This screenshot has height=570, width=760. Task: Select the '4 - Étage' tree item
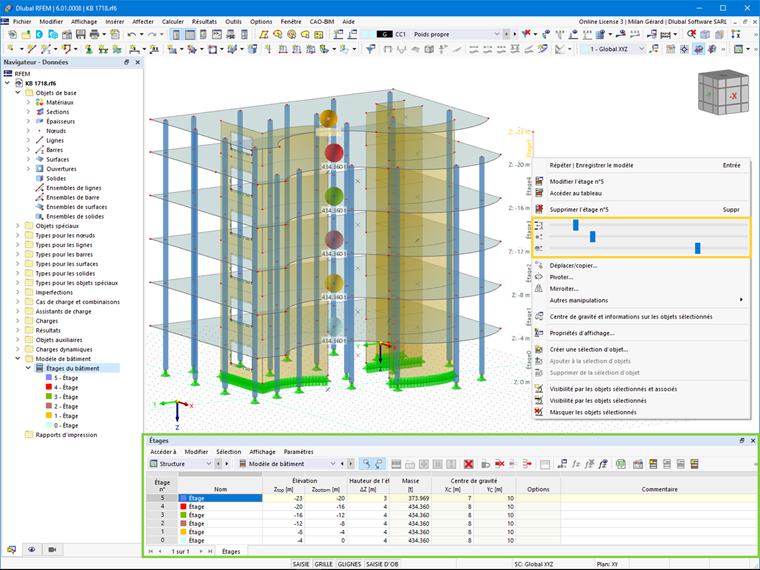click(x=66, y=387)
